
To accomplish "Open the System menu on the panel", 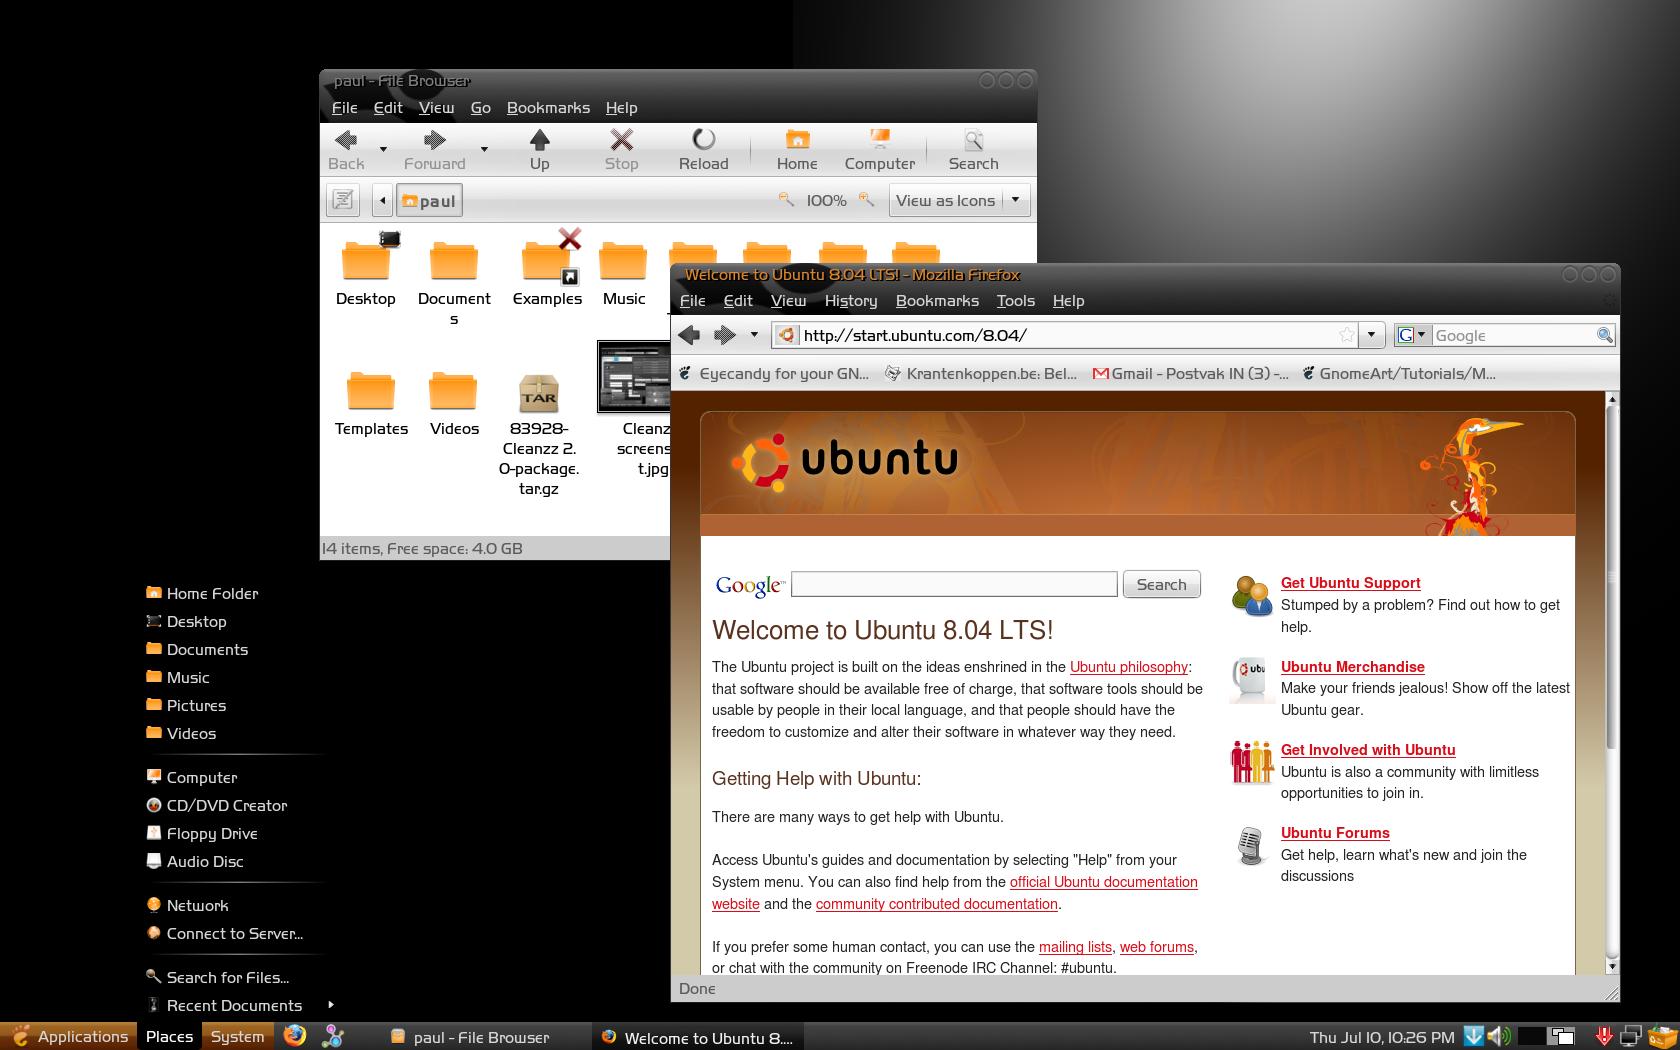I will coord(237,1037).
